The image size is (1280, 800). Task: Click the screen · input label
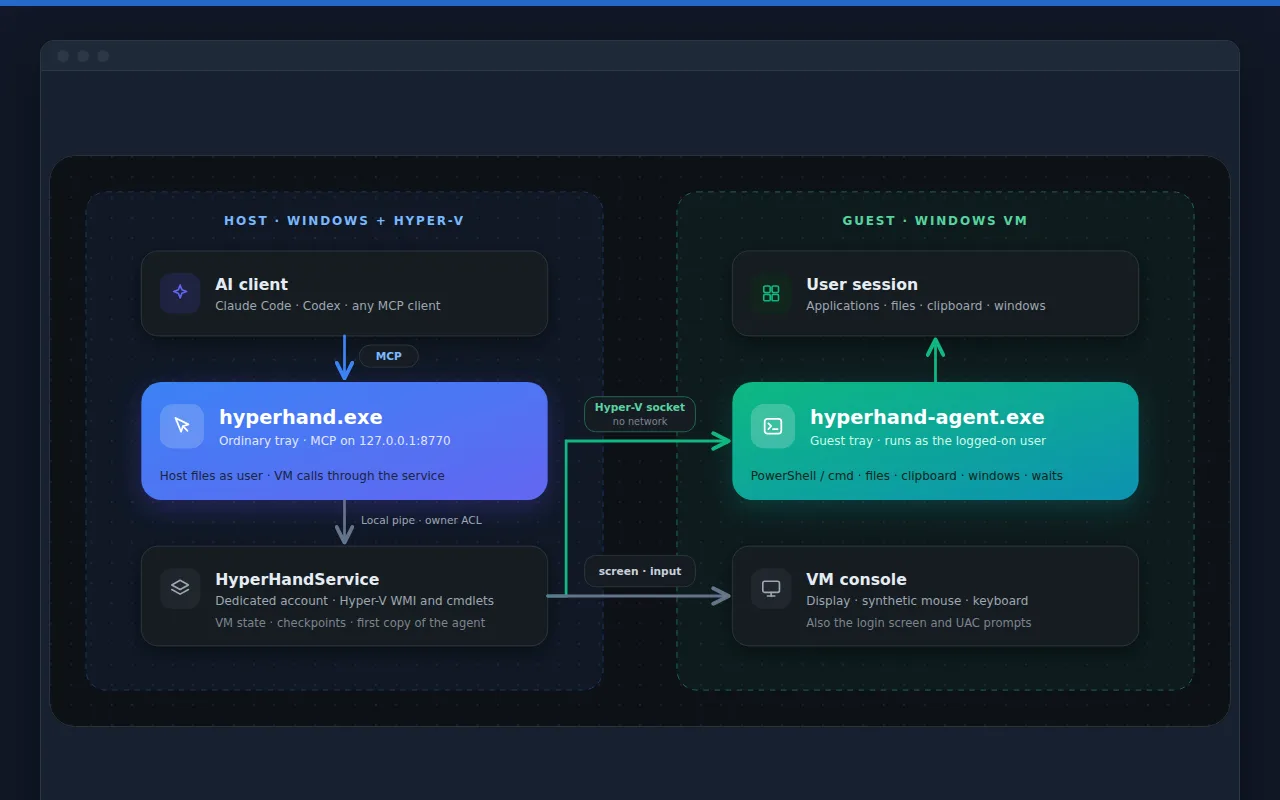pyautogui.click(x=640, y=571)
